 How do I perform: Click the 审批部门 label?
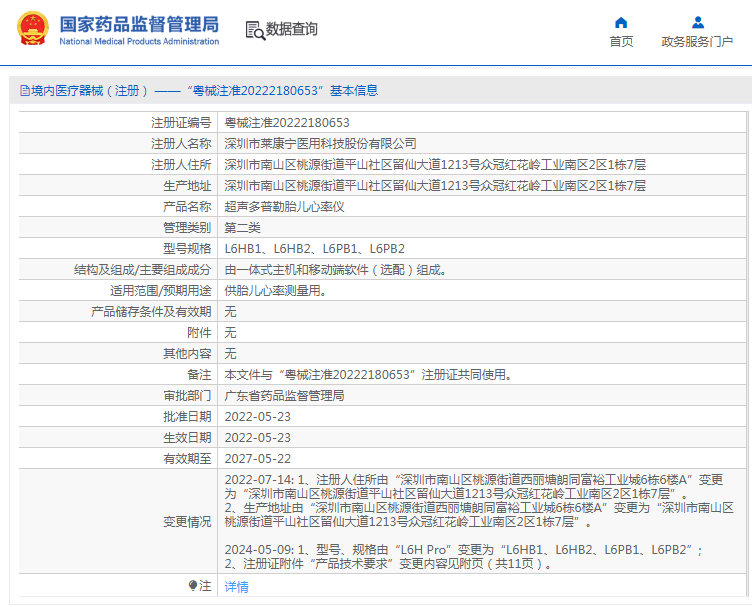[187, 396]
